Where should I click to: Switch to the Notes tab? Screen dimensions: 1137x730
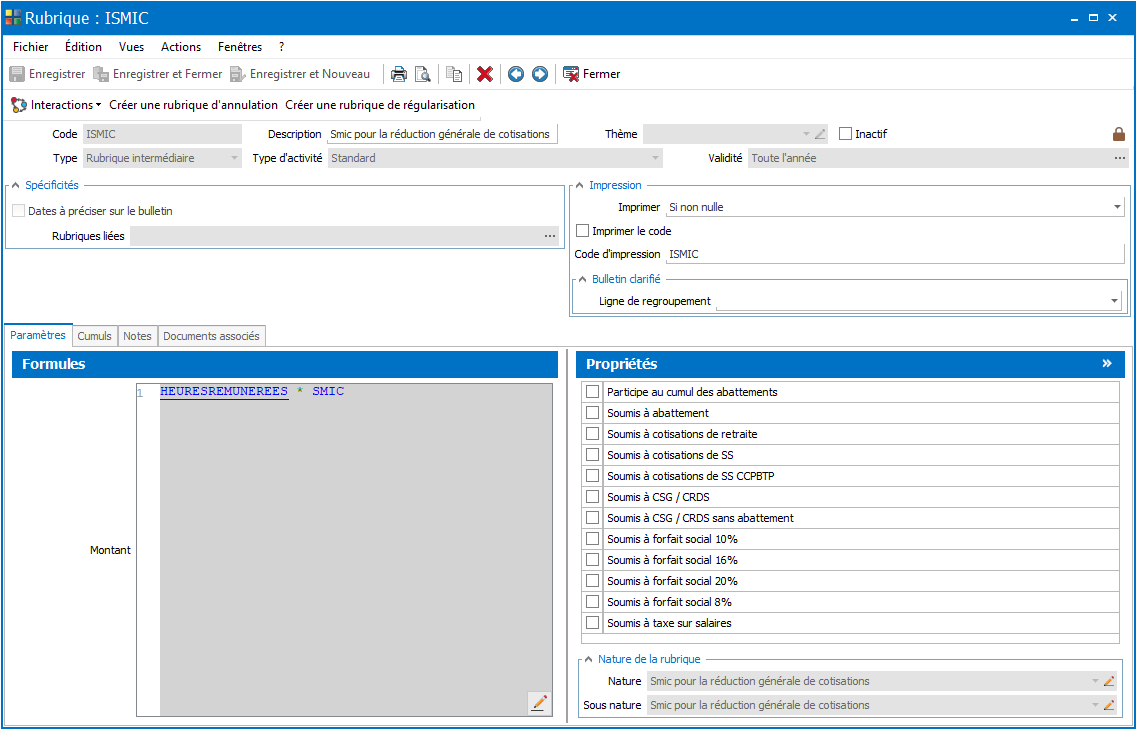click(137, 336)
